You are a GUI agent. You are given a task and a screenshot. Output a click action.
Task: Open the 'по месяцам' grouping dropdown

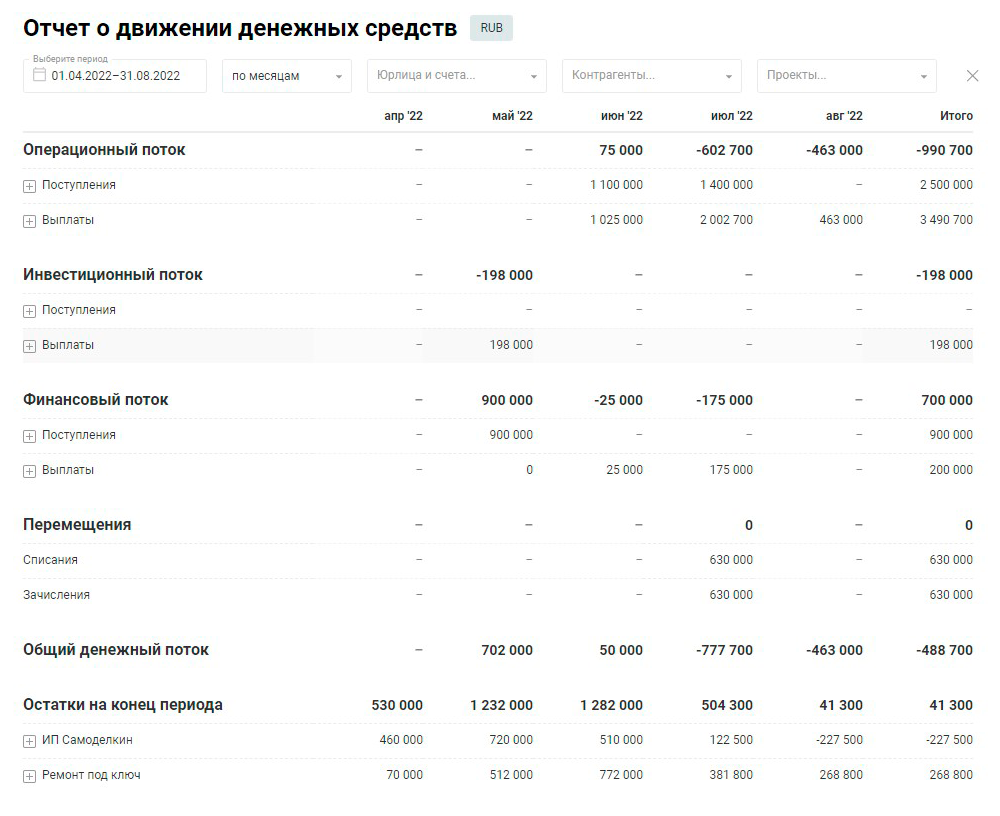287,76
